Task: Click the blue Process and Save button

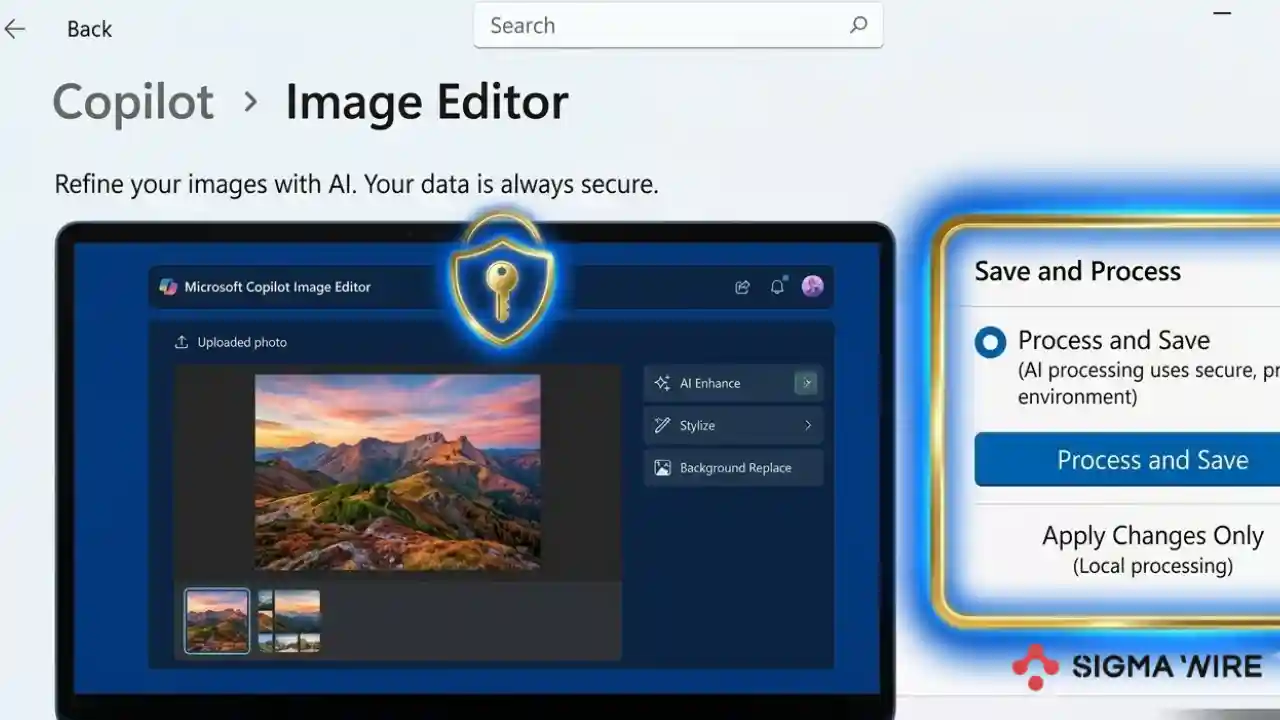Action: [1127, 460]
